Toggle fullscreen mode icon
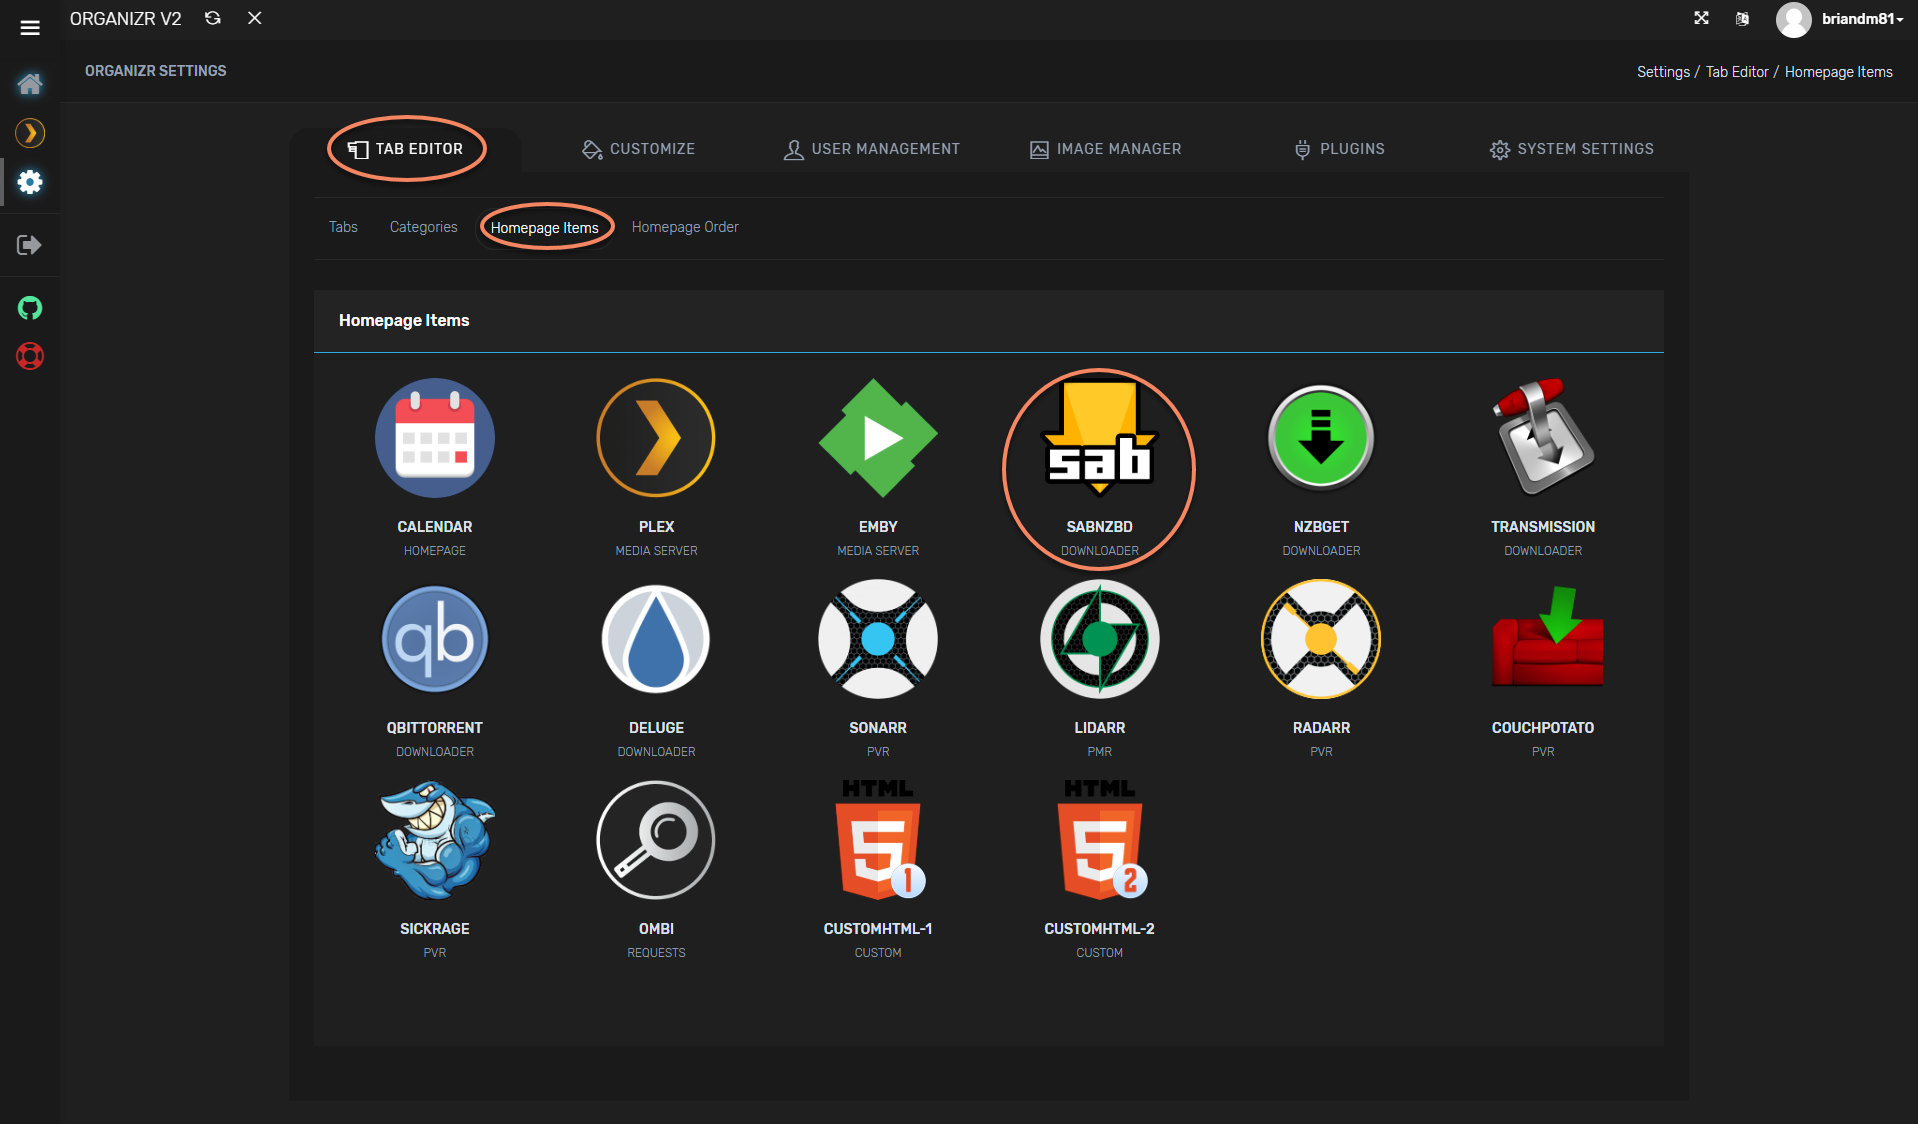This screenshot has height=1124, width=1918. [1701, 18]
